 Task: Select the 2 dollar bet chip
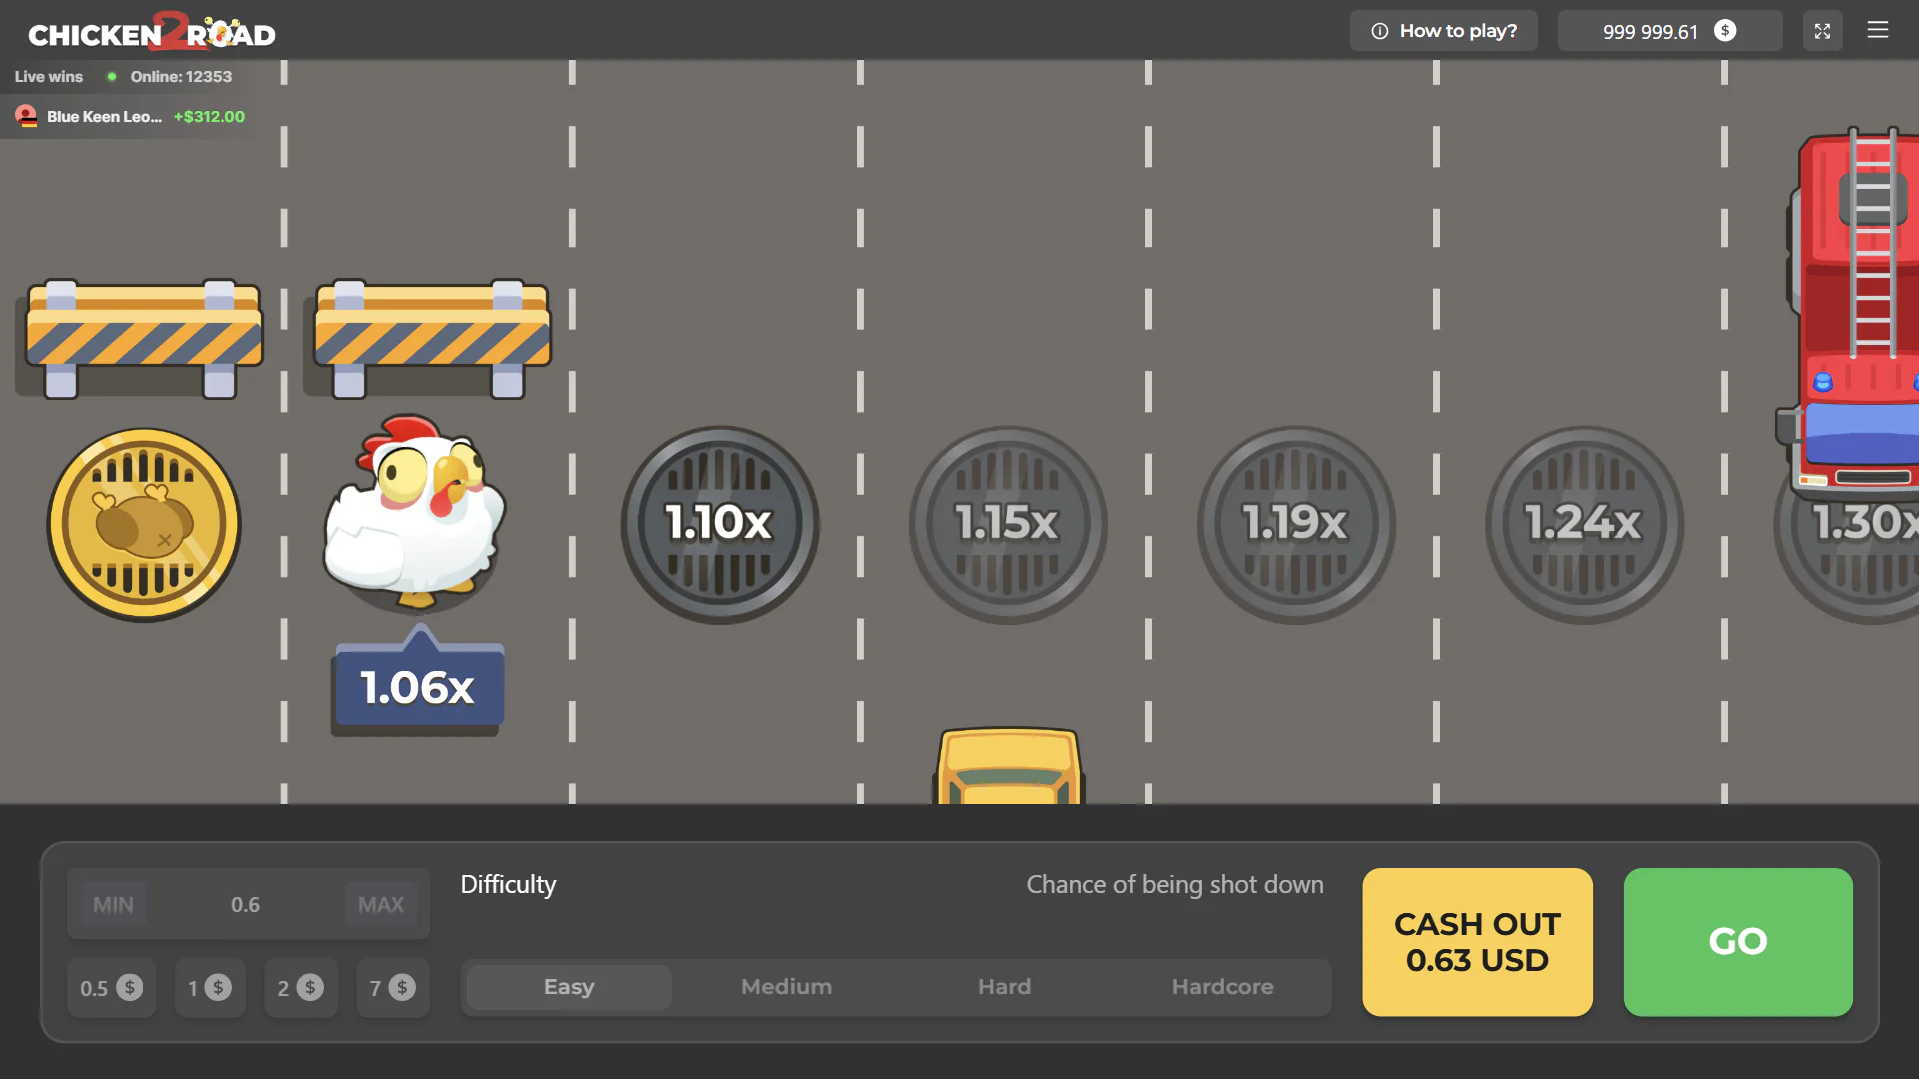tap(301, 987)
